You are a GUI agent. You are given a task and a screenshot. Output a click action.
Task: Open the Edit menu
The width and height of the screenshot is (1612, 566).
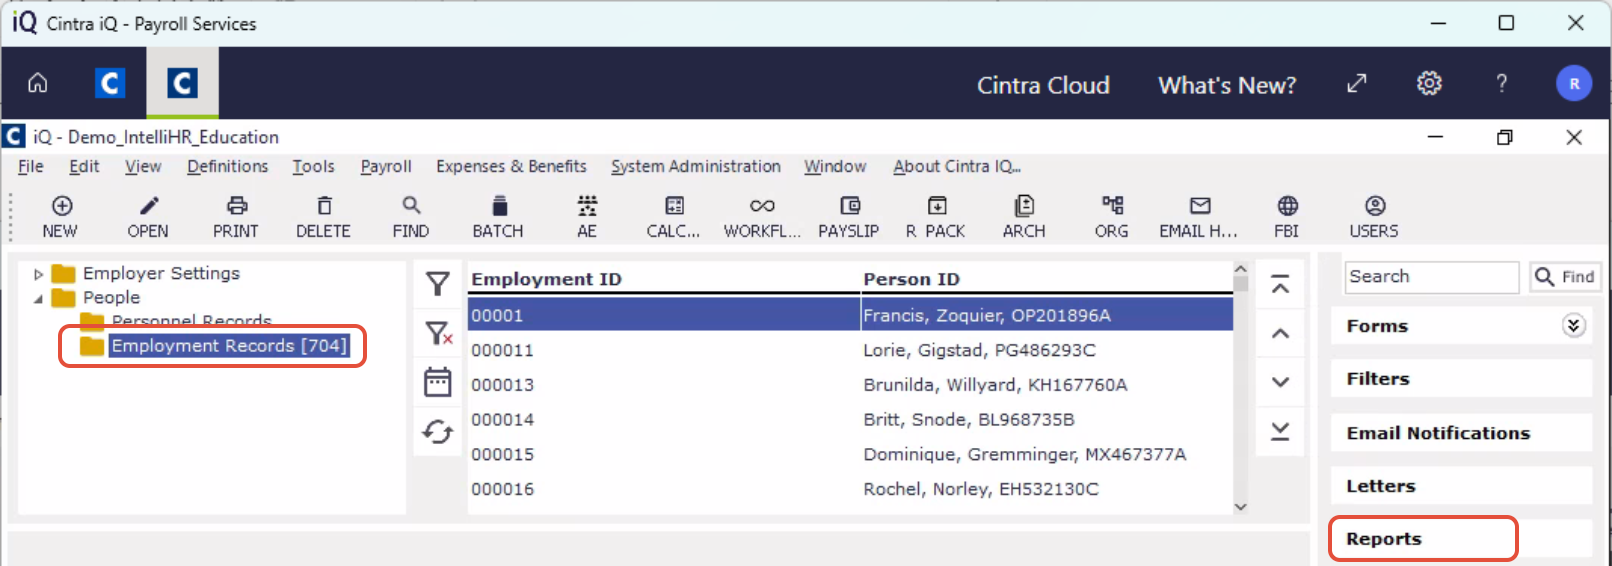pyautogui.click(x=84, y=166)
